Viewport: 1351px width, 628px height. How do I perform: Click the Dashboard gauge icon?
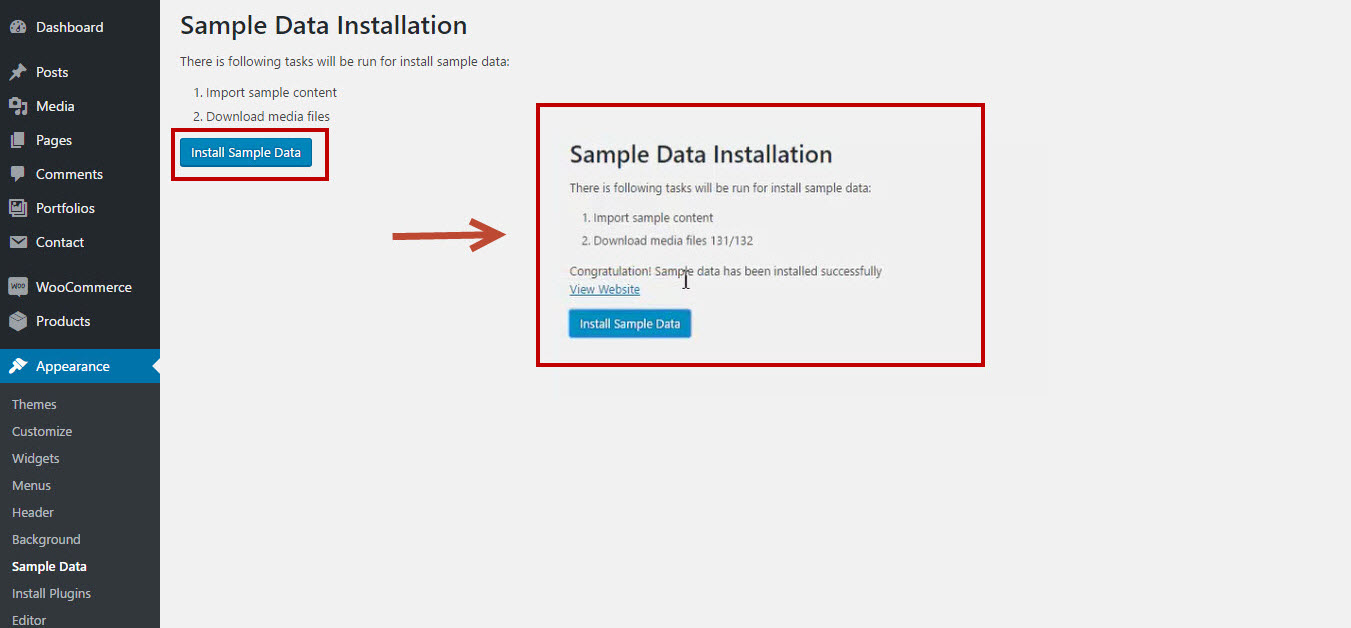click(18, 27)
